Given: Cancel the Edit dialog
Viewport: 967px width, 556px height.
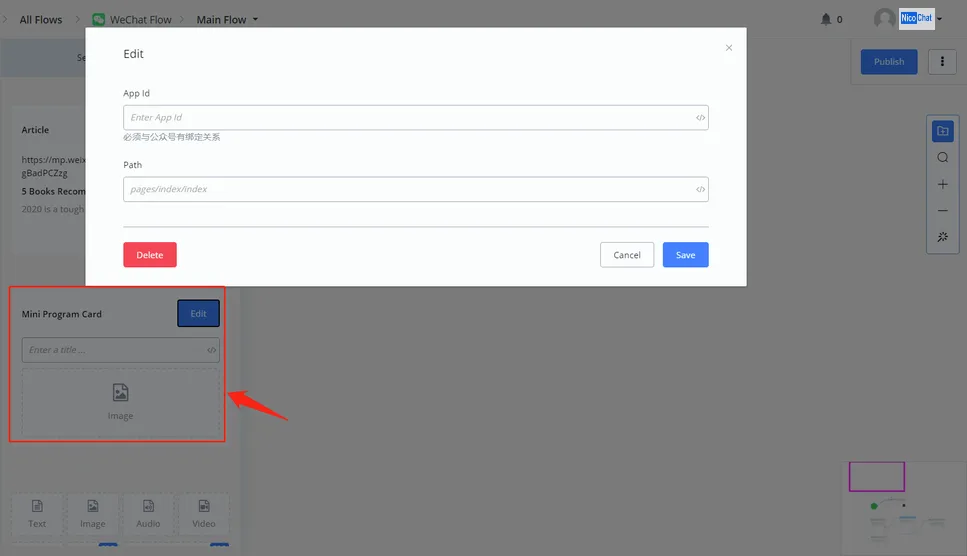Looking at the screenshot, I should [x=627, y=255].
